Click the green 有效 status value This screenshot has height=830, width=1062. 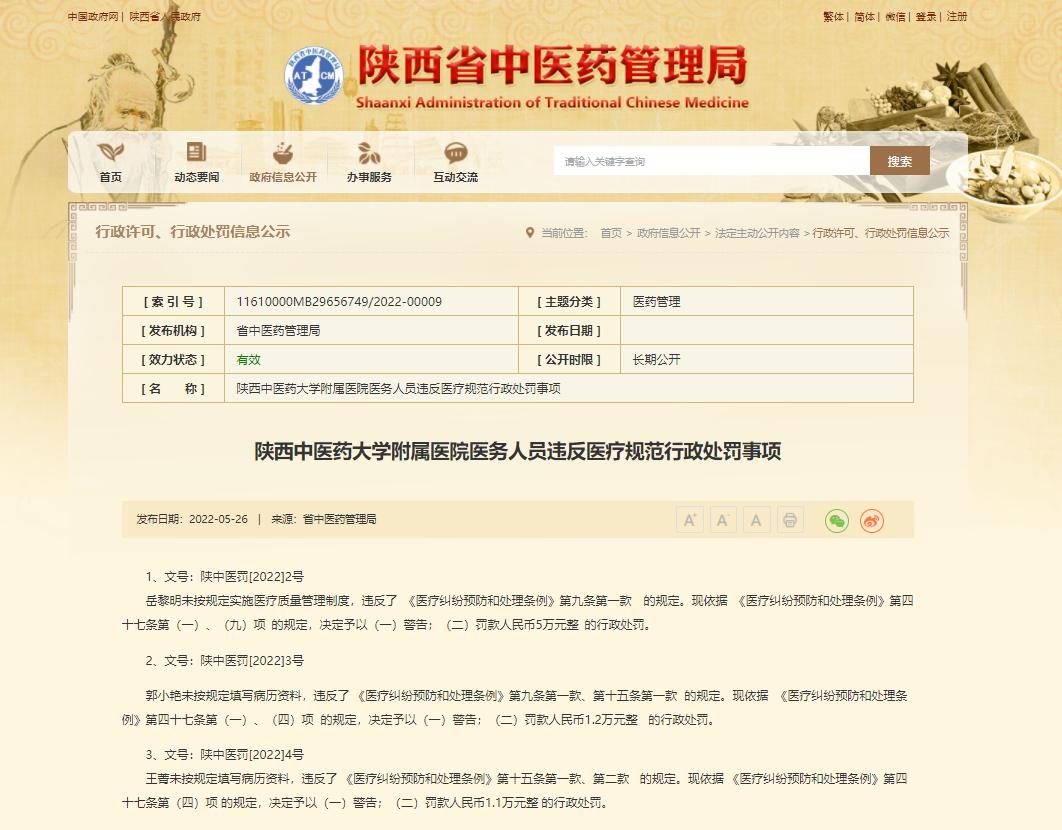coord(248,360)
